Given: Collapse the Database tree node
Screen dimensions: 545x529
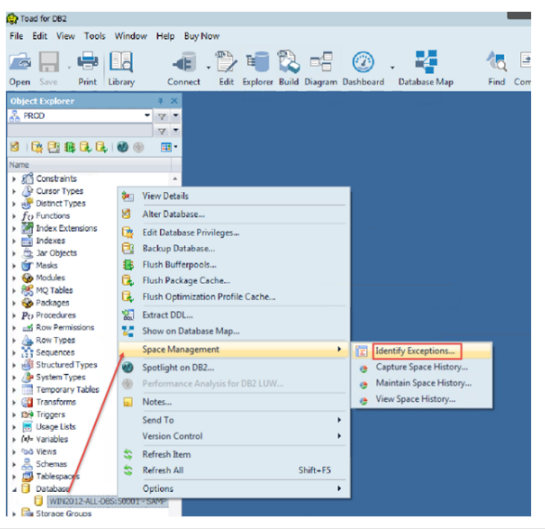Looking at the screenshot, I should (x=14, y=489).
